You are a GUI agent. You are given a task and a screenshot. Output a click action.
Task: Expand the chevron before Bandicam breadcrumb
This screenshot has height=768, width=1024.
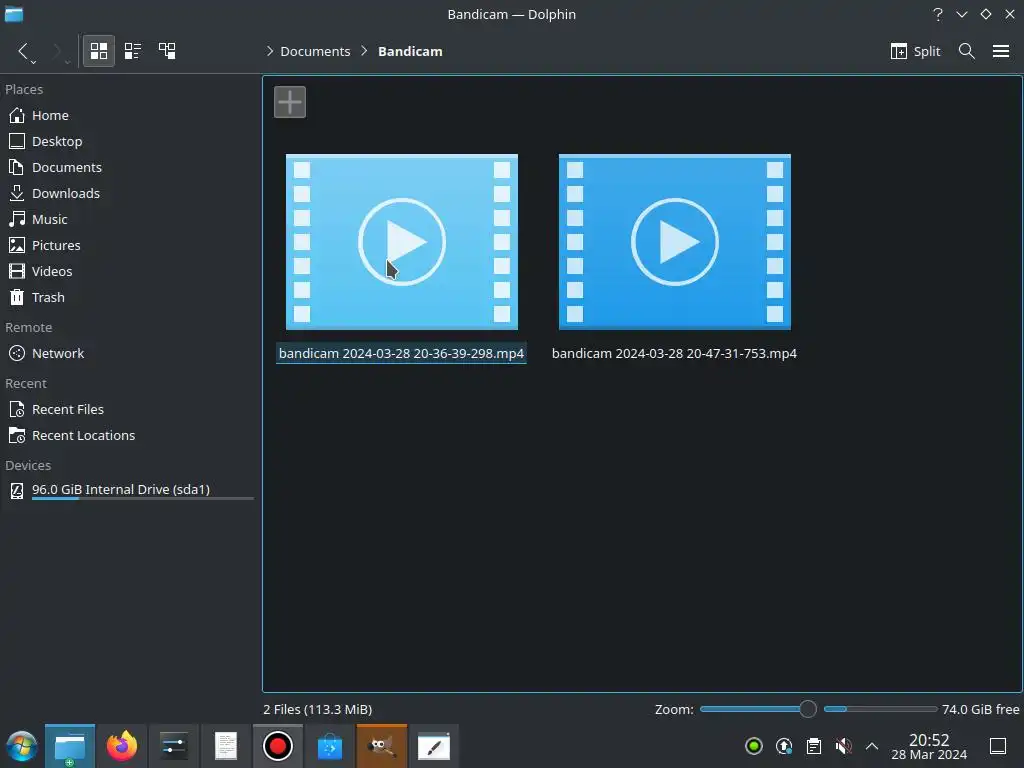pos(364,51)
